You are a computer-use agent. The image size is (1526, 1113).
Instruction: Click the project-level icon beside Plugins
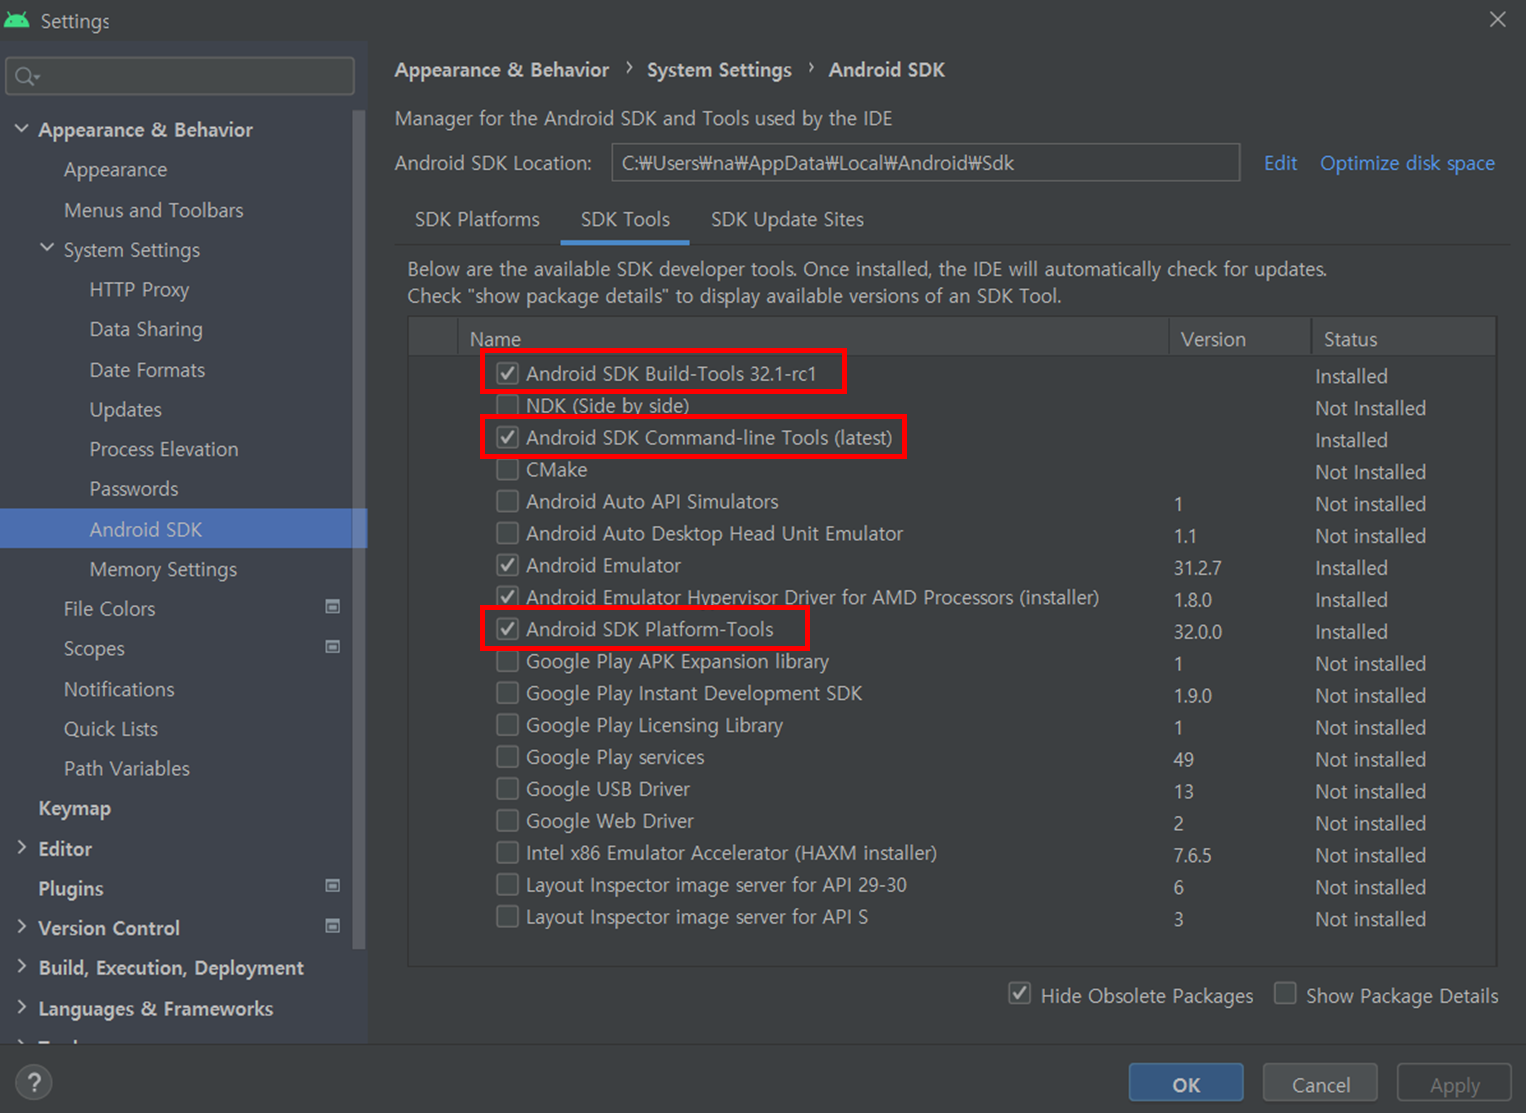pyautogui.click(x=333, y=886)
